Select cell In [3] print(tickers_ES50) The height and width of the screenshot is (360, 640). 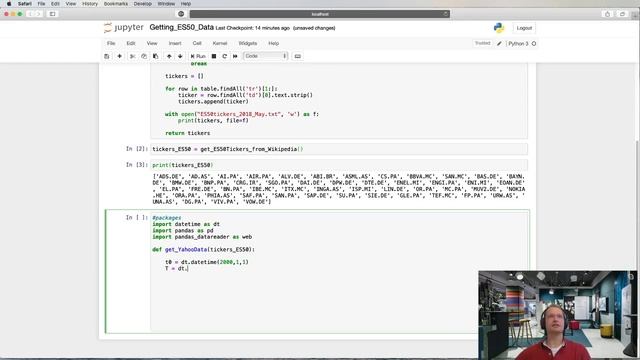[x=339, y=165]
